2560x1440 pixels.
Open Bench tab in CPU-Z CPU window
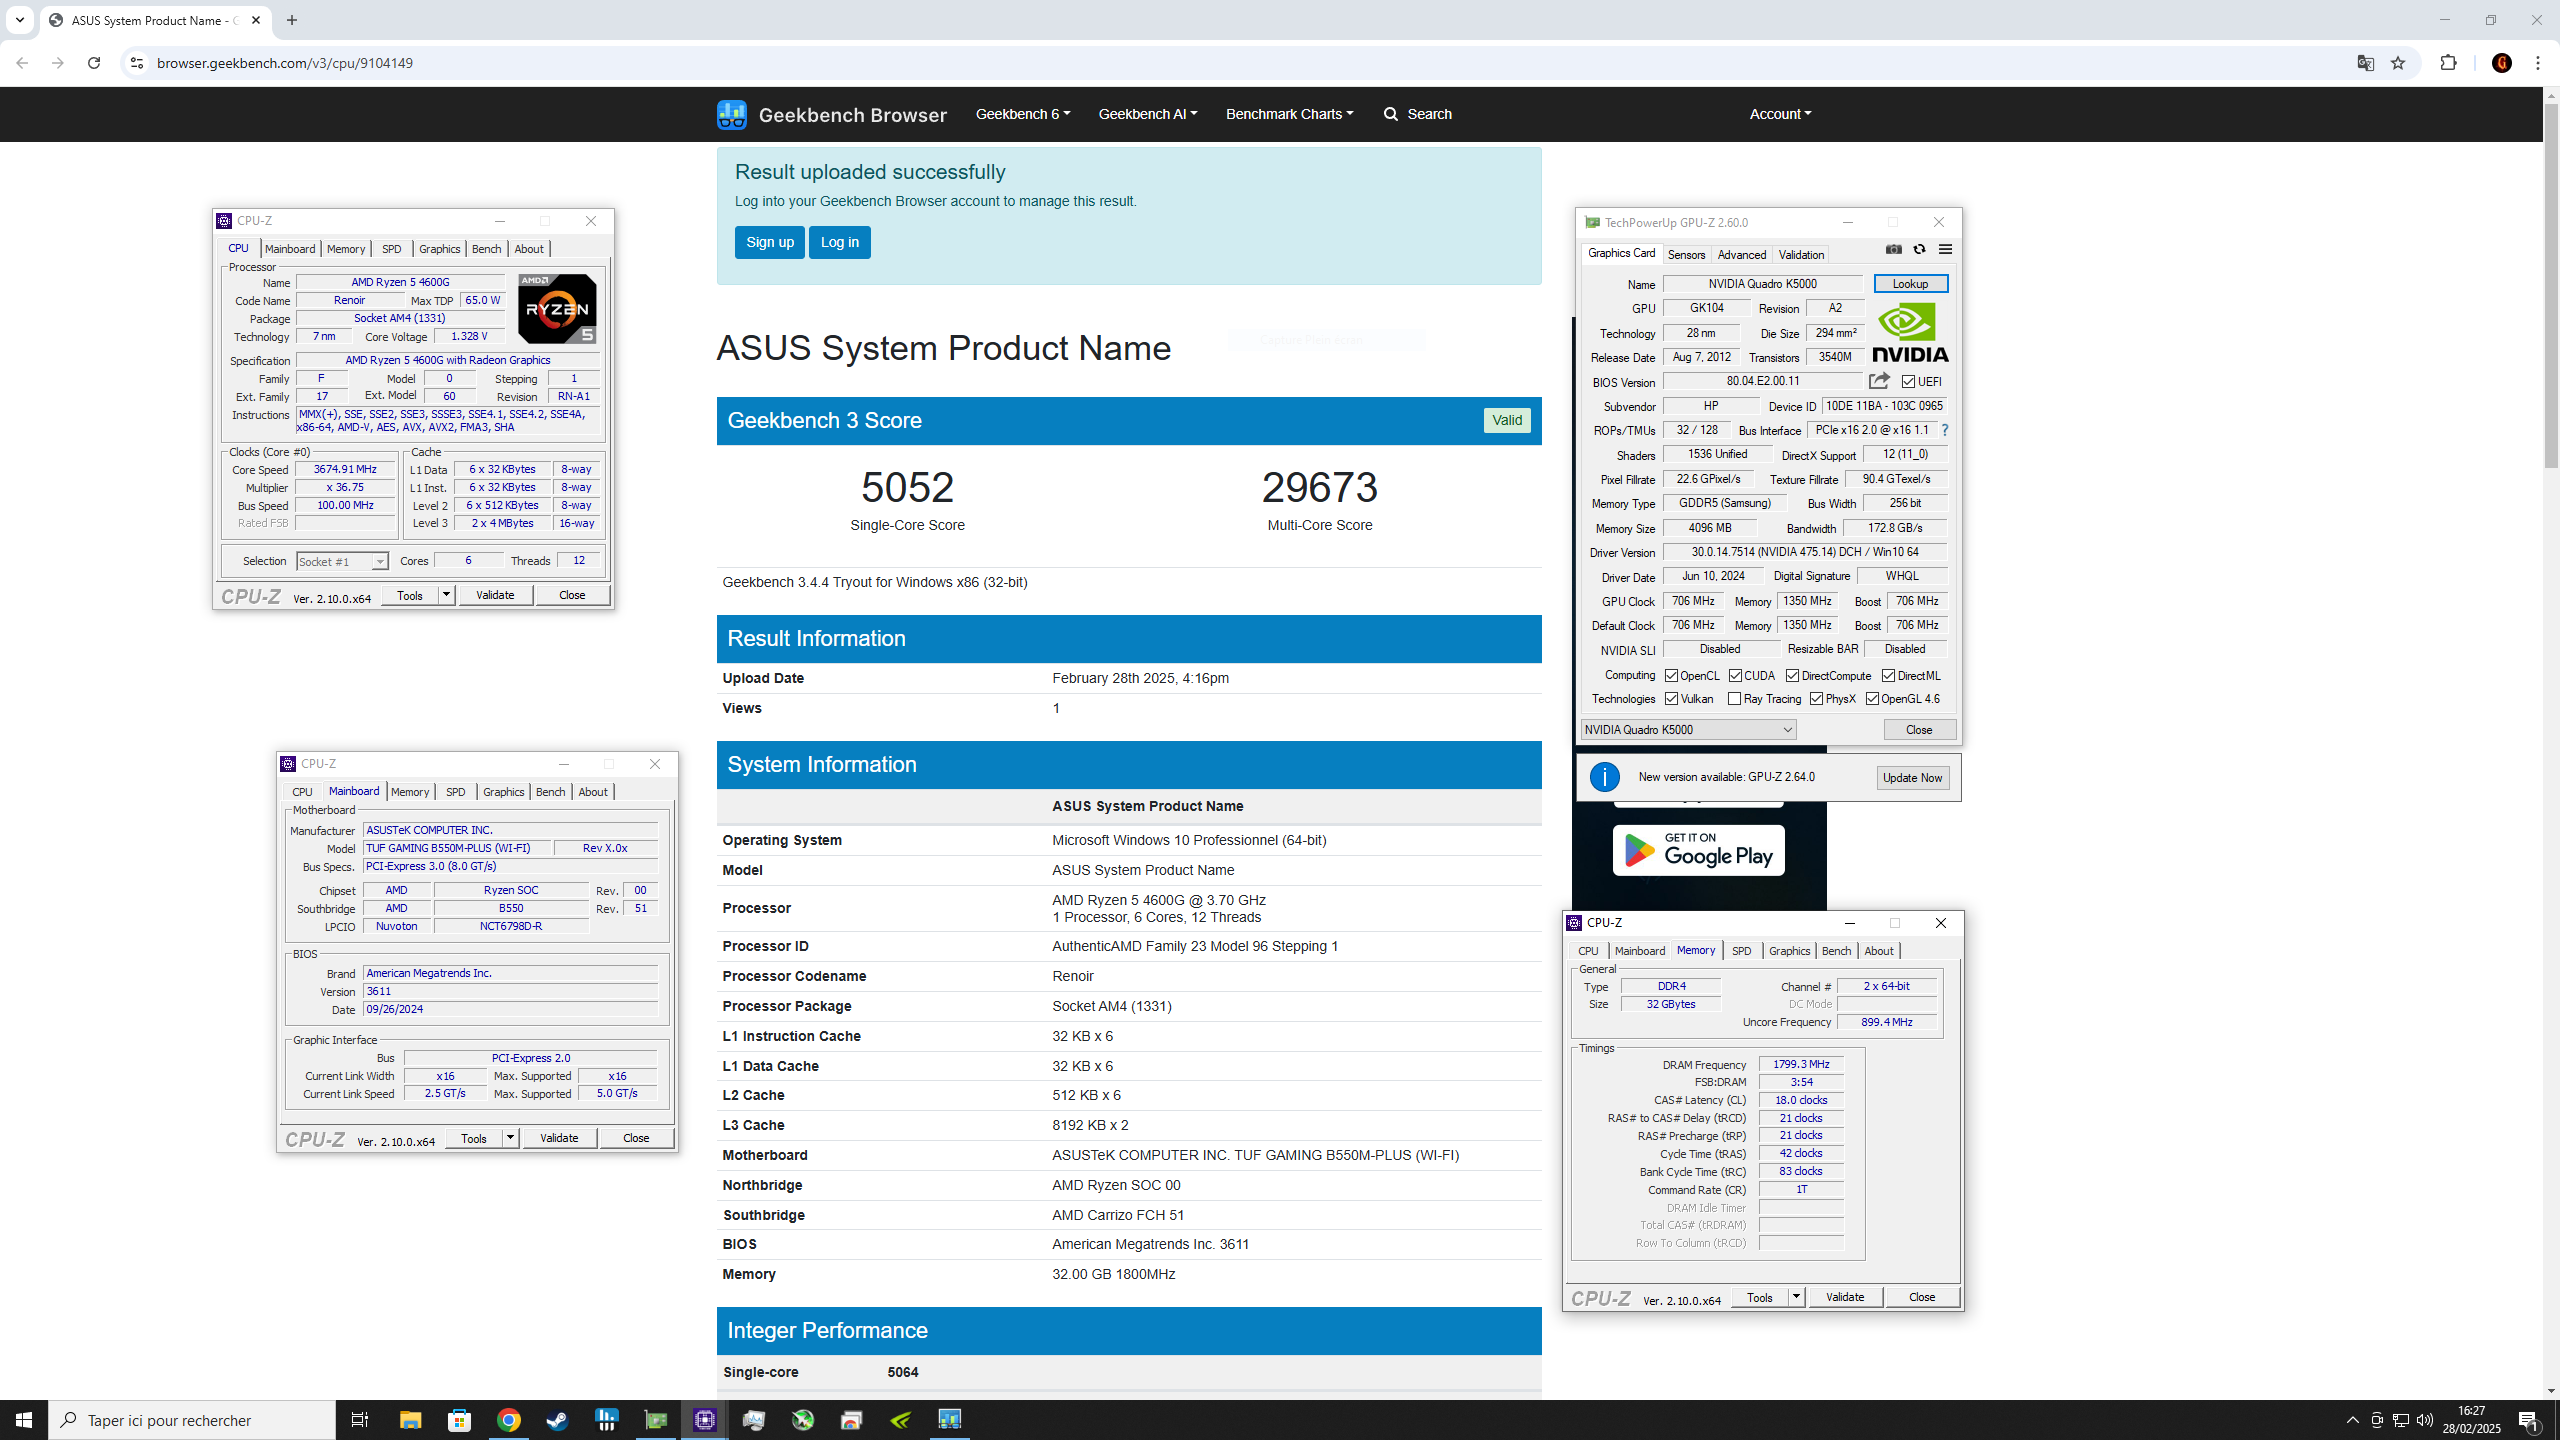click(x=486, y=249)
